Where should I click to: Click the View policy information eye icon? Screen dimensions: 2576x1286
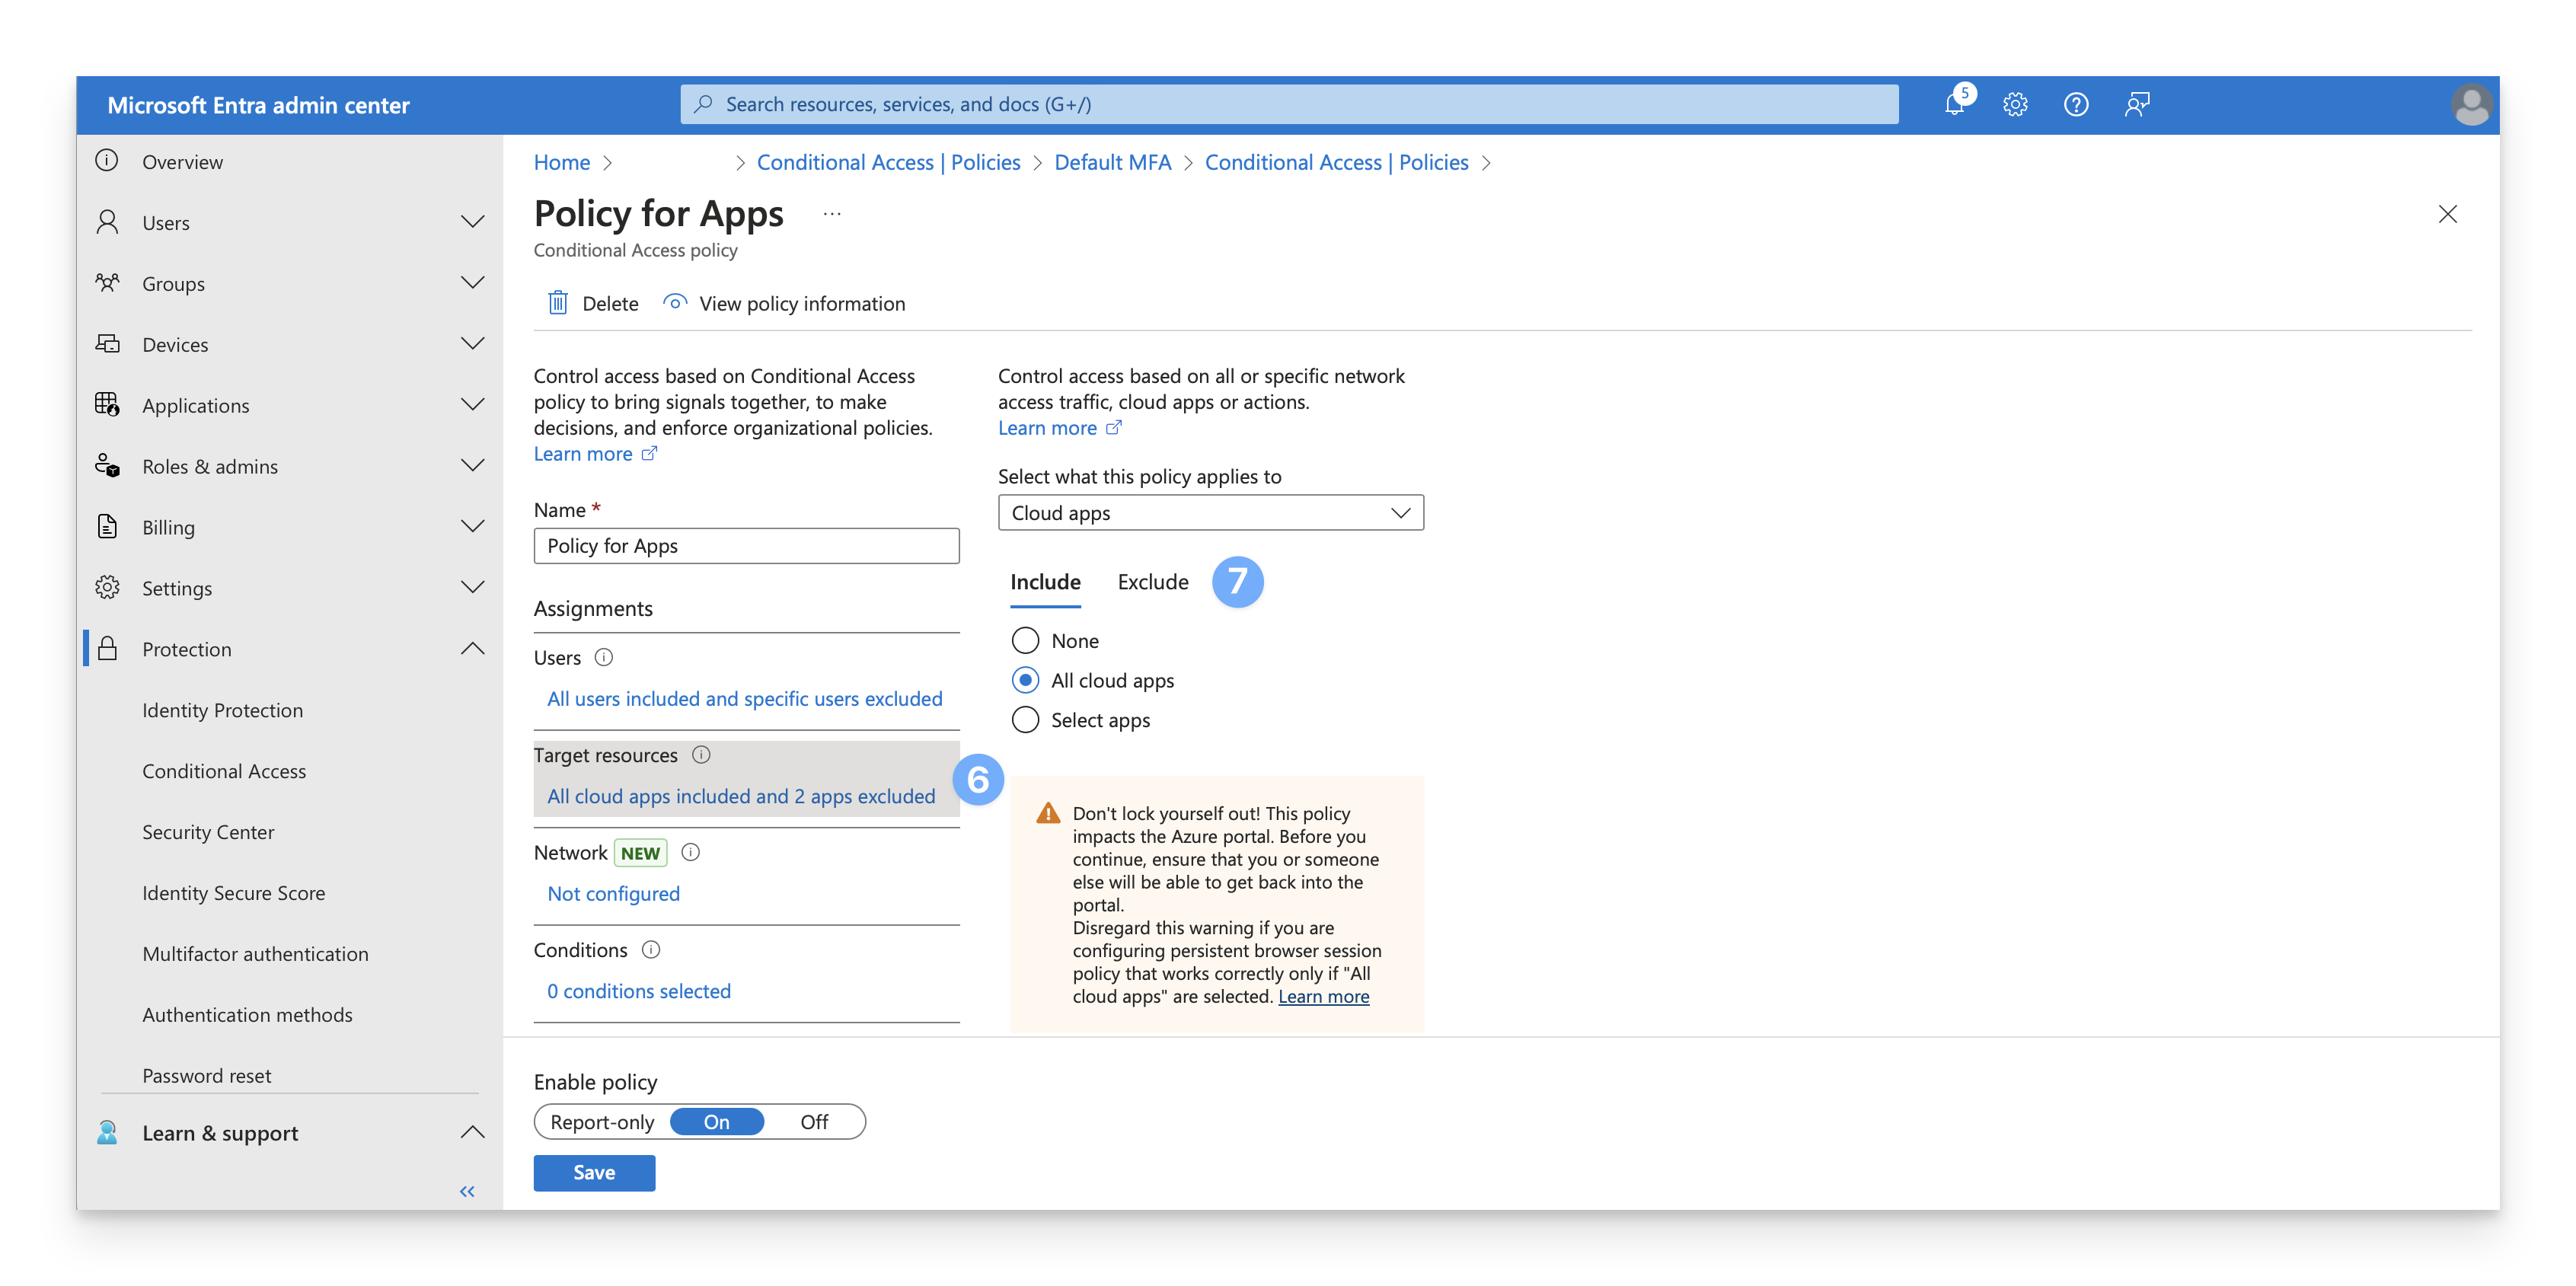point(675,302)
